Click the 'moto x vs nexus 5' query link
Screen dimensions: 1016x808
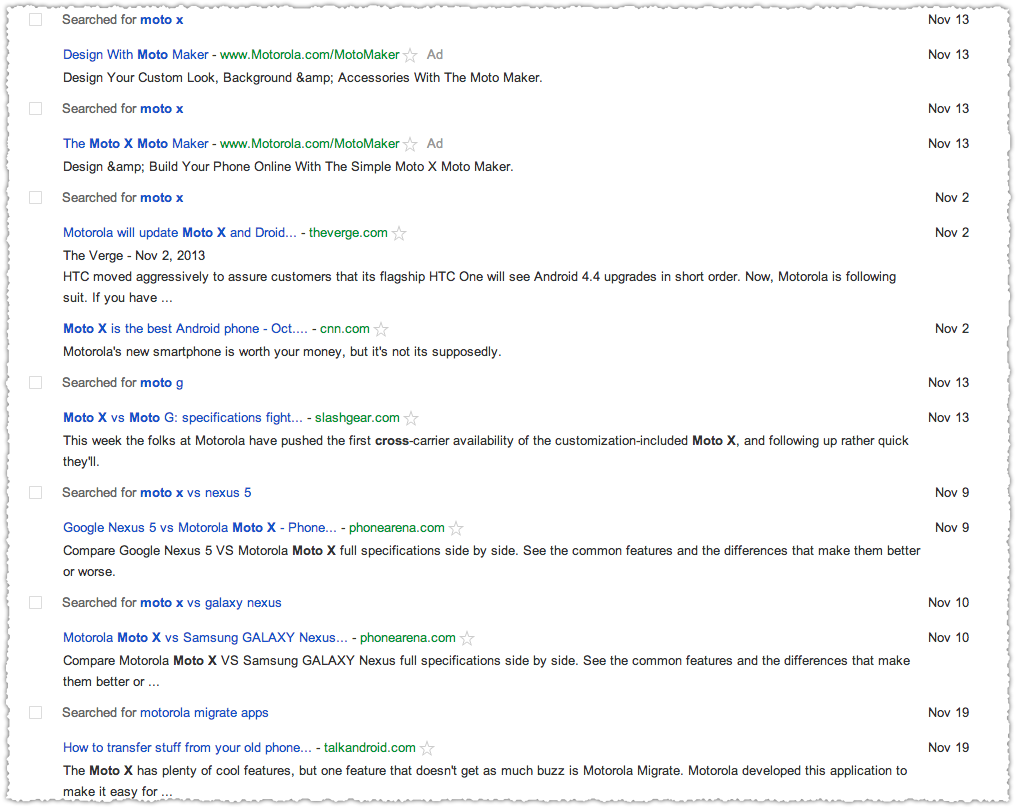coord(196,492)
